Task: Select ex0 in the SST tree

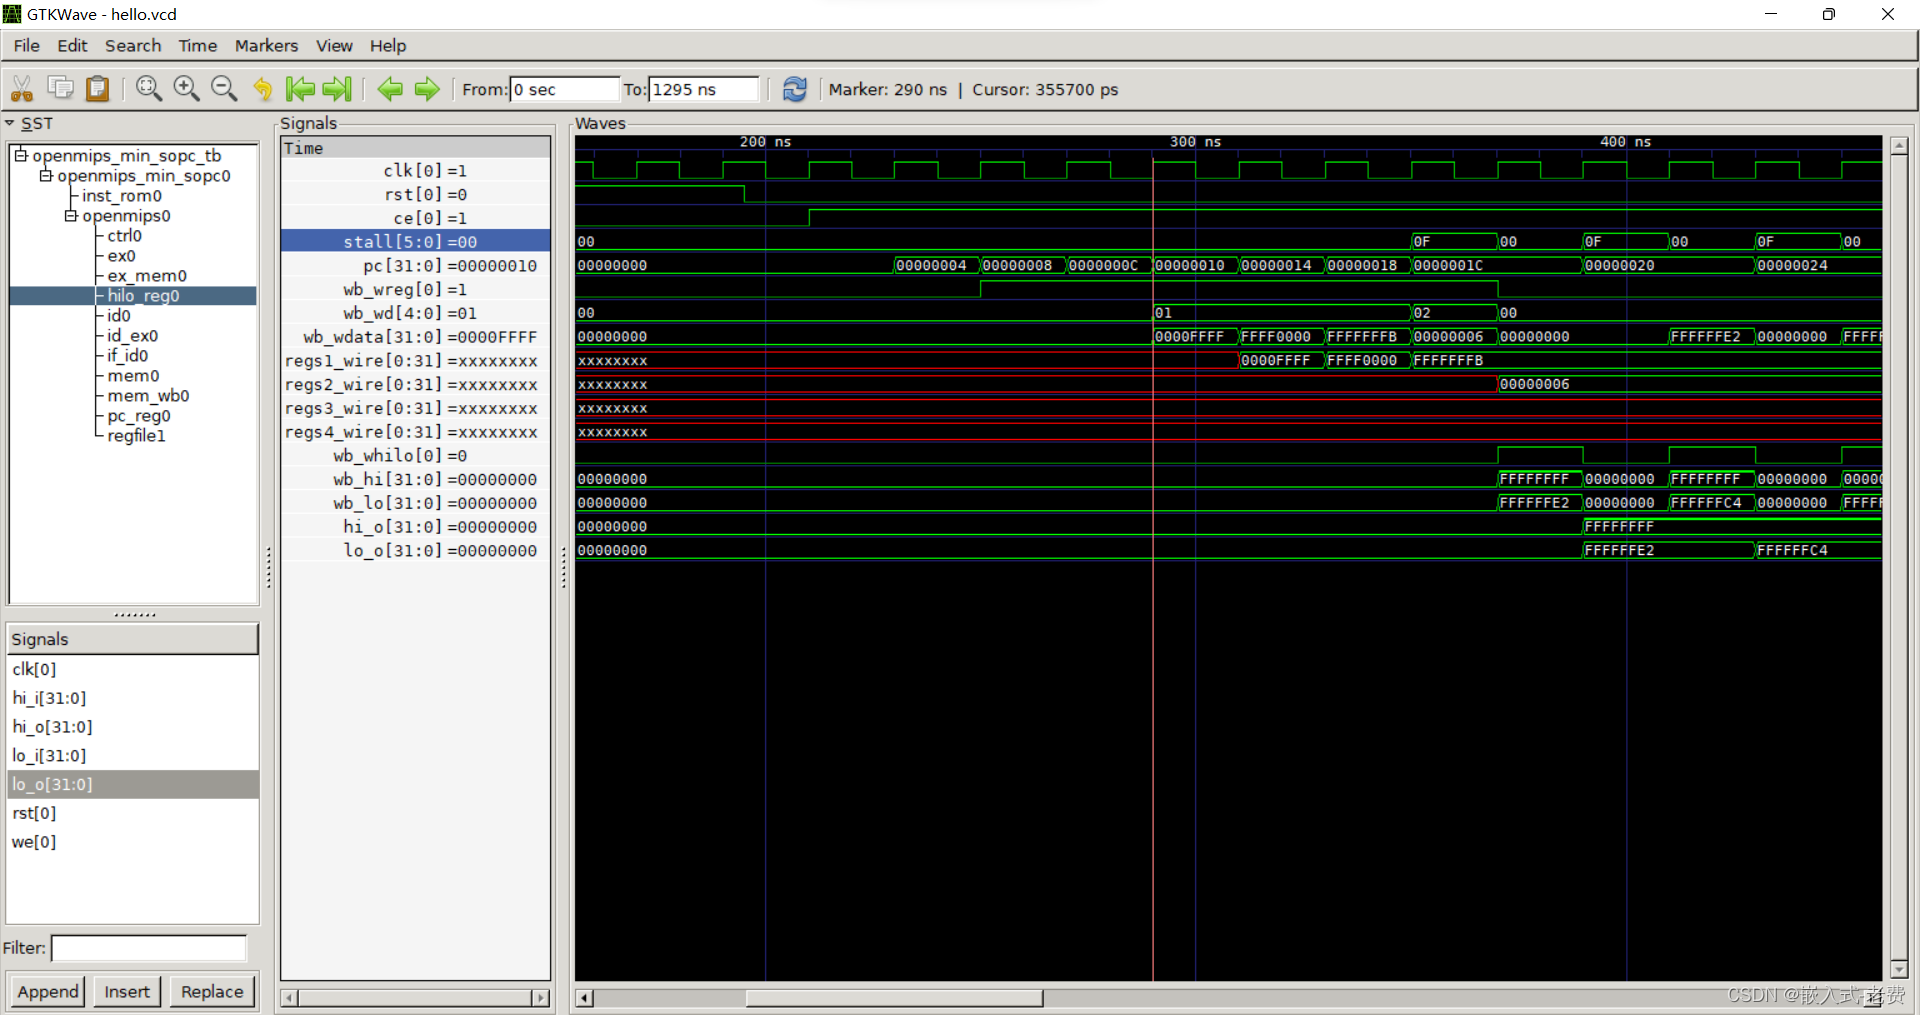Action: point(121,255)
